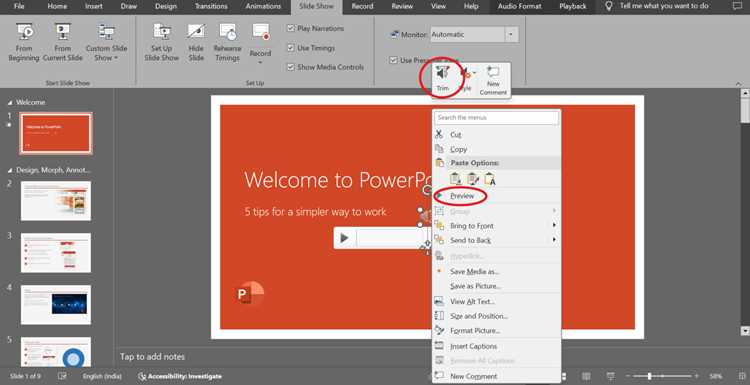Toggle Play Narrations checkbox
The width and height of the screenshot is (750, 385).
290,28
